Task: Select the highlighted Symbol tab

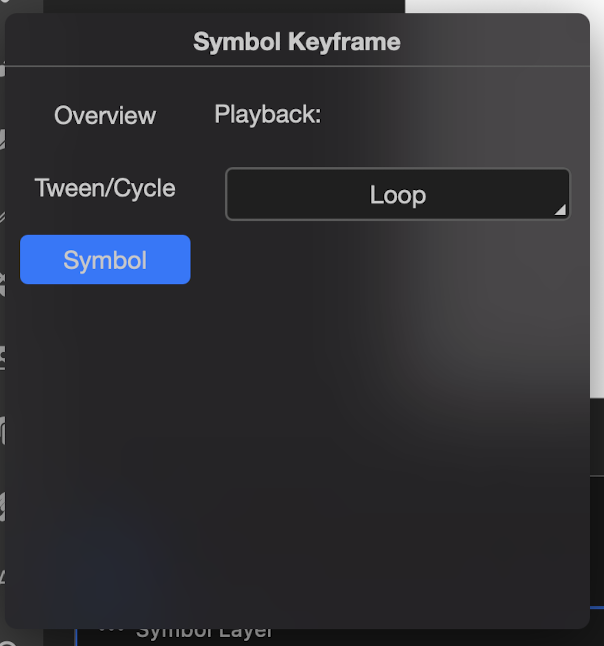Action: (105, 260)
